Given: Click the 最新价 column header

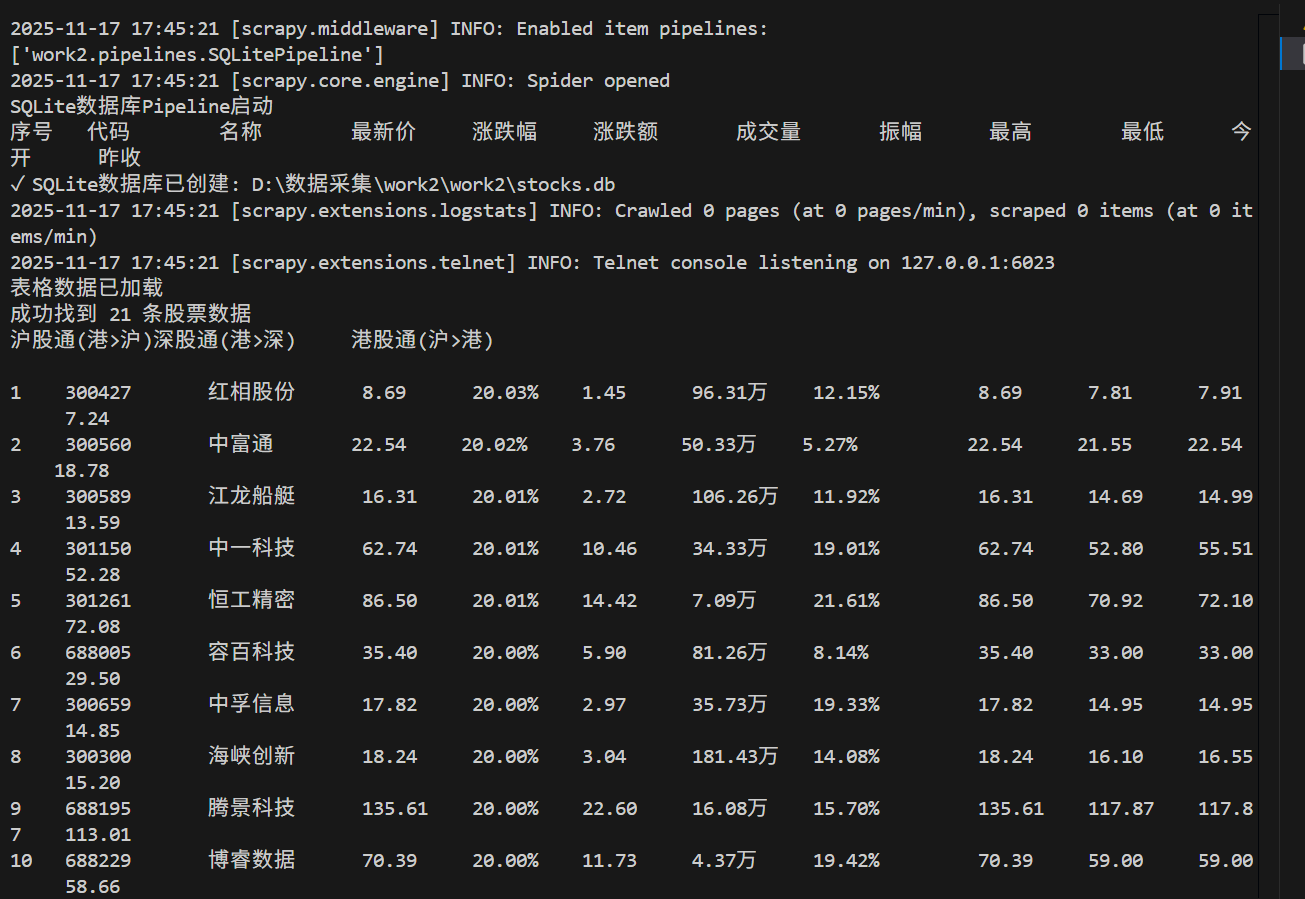Looking at the screenshot, I should [x=383, y=132].
